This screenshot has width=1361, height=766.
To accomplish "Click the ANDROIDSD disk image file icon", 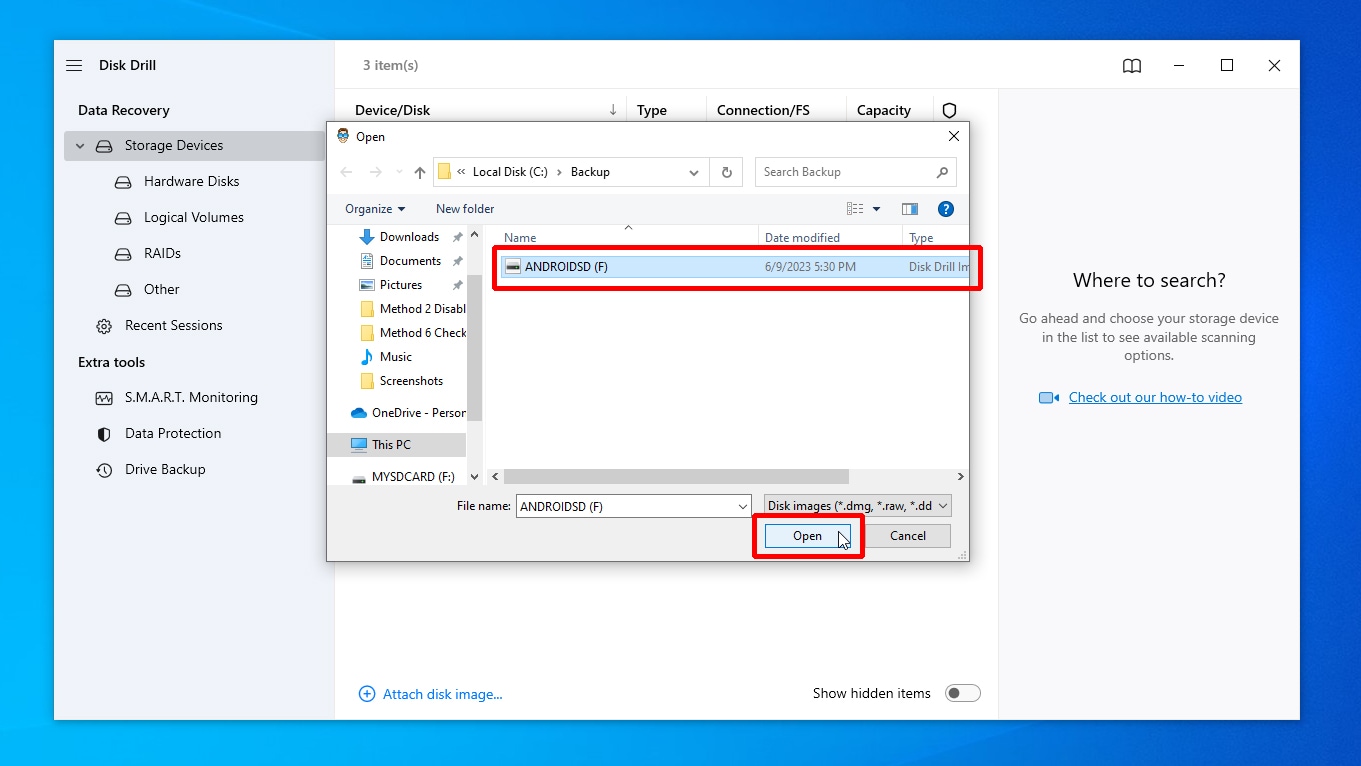I will (x=513, y=267).
